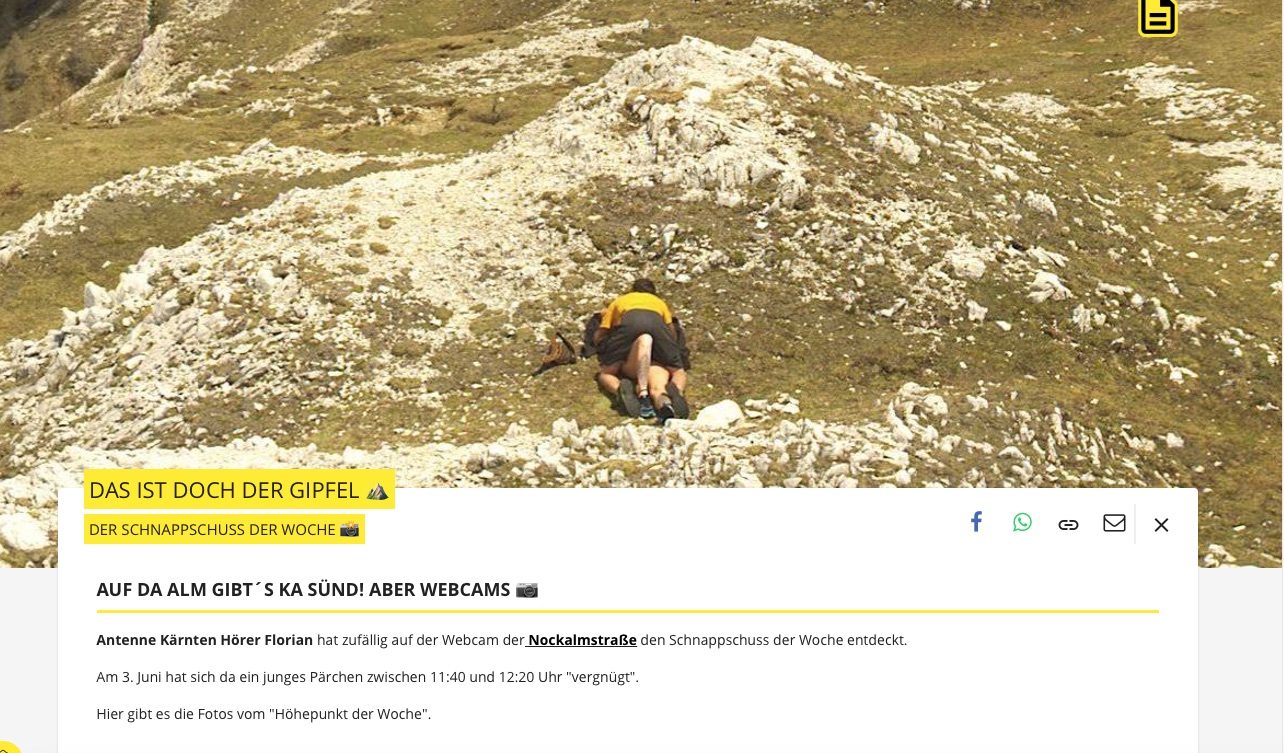The image size is (1284, 753).
Task: Share the article via WhatsApp
Action: pyautogui.click(x=1022, y=522)
